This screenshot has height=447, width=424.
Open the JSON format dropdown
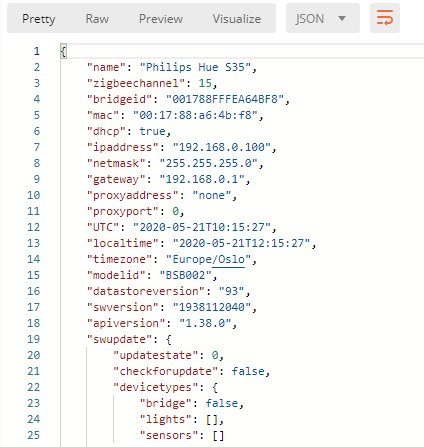[323, 18]
